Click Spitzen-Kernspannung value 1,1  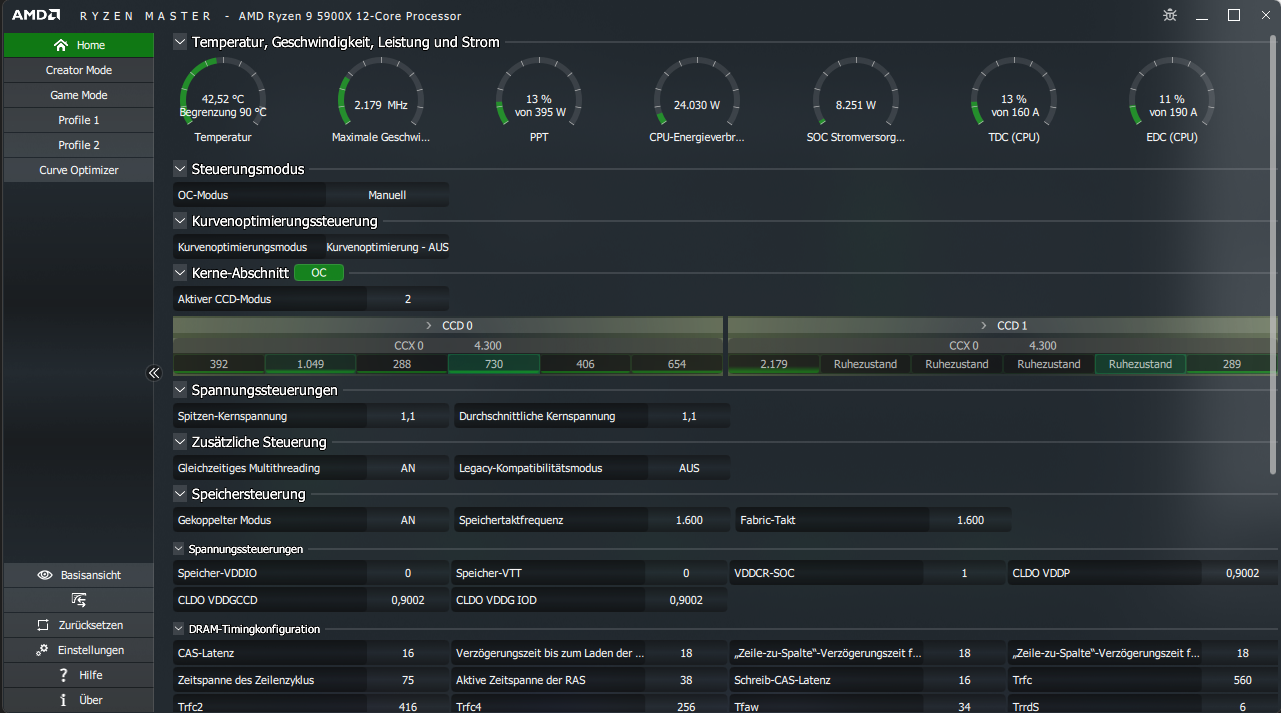pyautogui.click(x=408, y=416)
